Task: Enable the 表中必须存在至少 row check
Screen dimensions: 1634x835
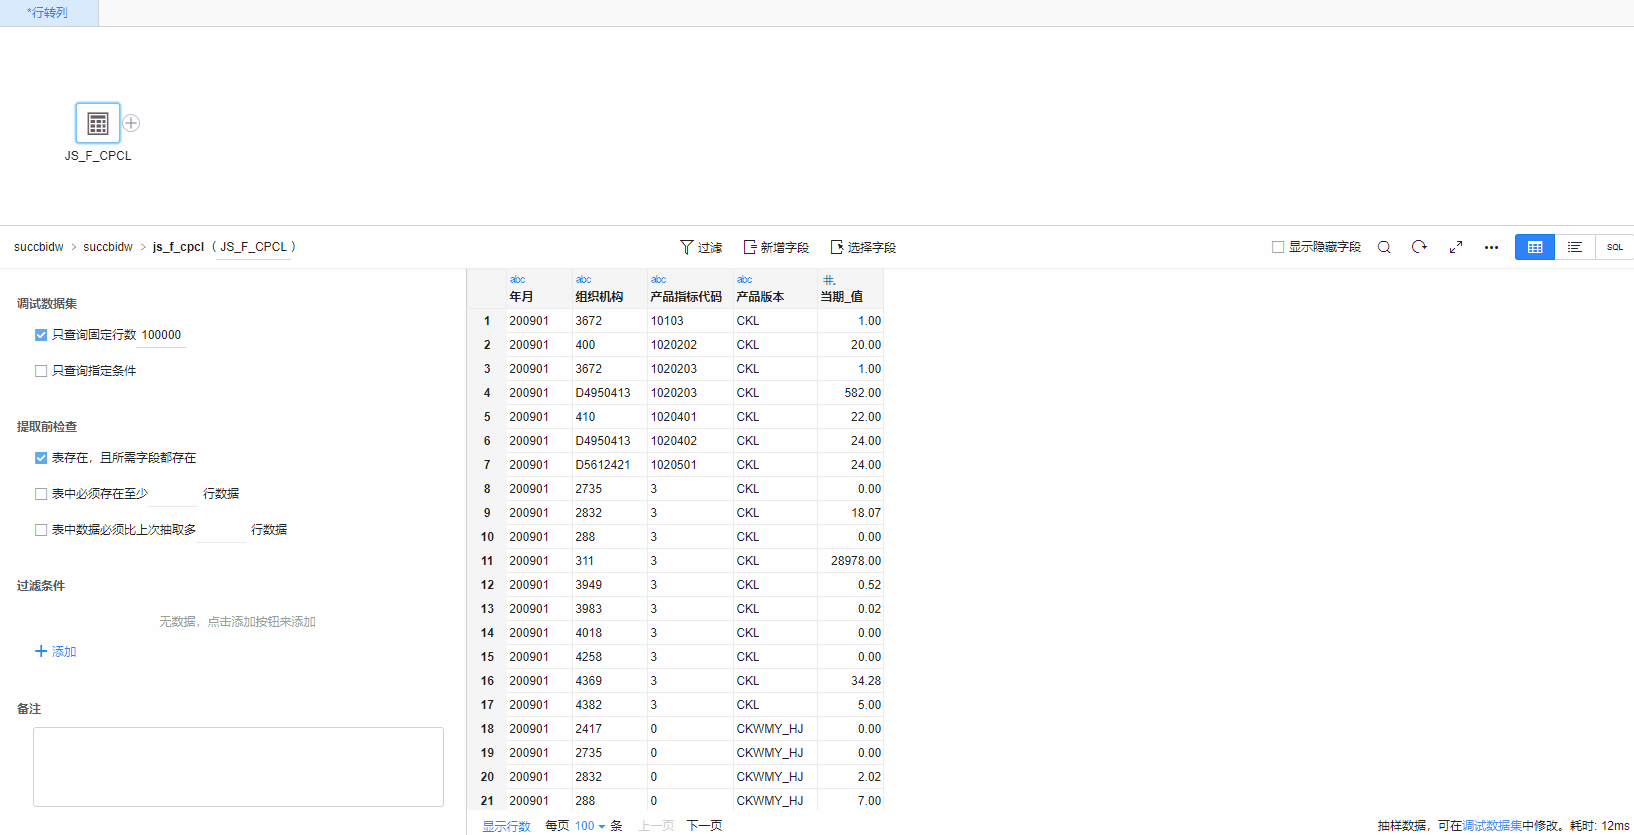Action: 41,494
